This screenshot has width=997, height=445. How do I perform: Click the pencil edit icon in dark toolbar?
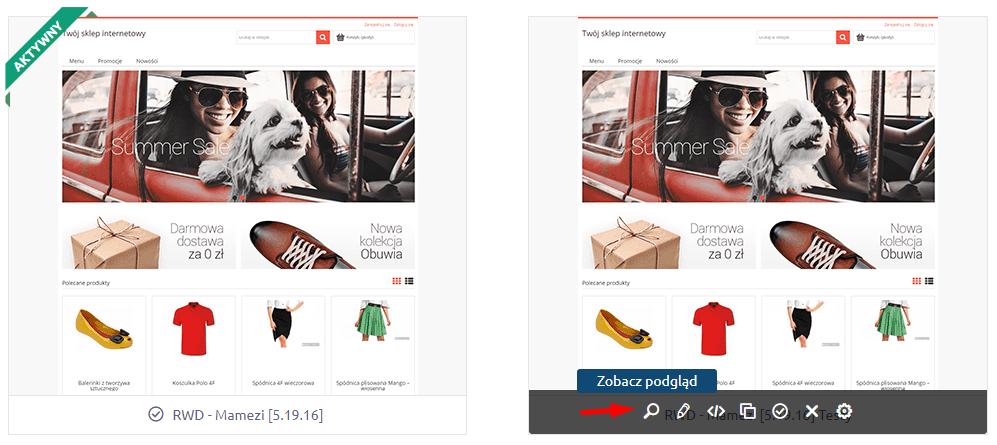tap(684, 411)
